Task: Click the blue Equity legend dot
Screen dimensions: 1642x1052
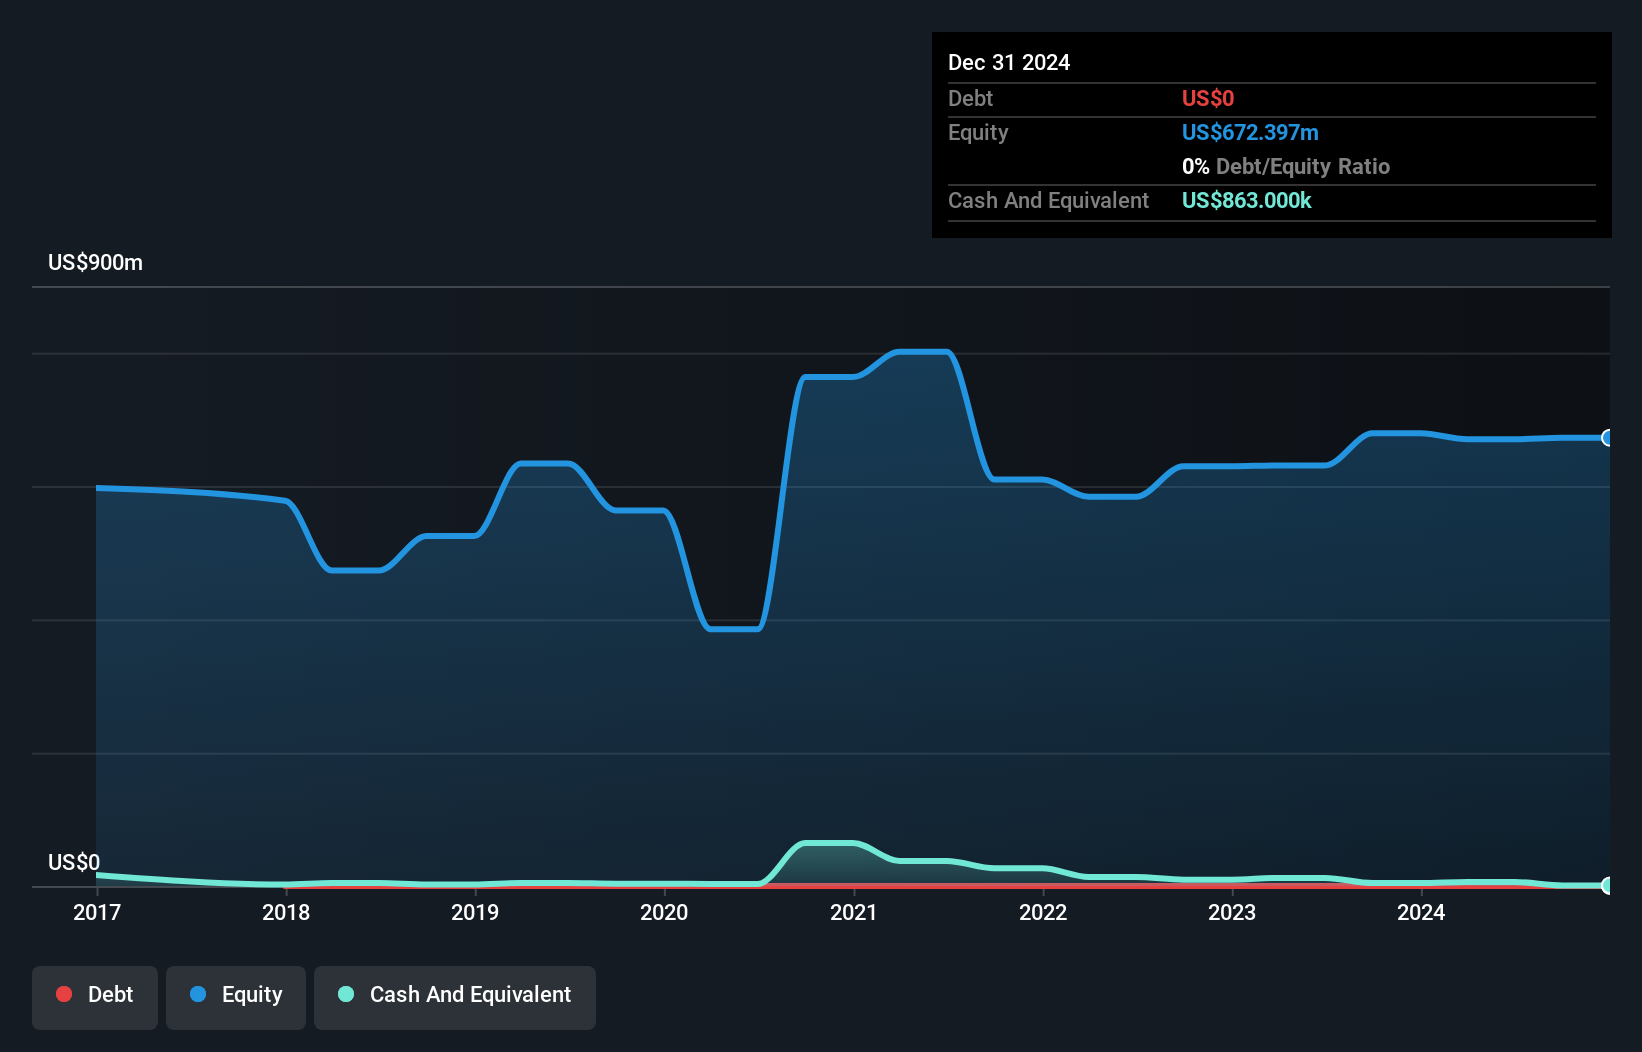Action: pos(198,994)
